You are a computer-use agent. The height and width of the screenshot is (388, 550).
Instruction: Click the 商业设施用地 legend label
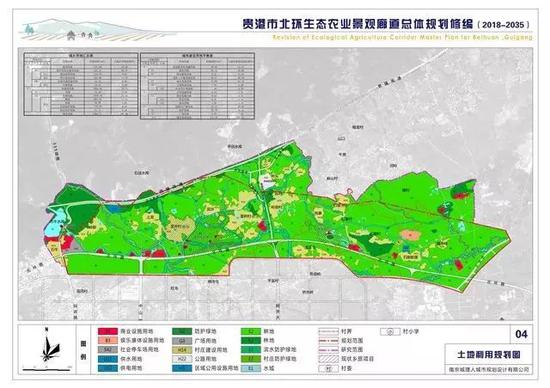pyautogui.click(x=137, y=332)
